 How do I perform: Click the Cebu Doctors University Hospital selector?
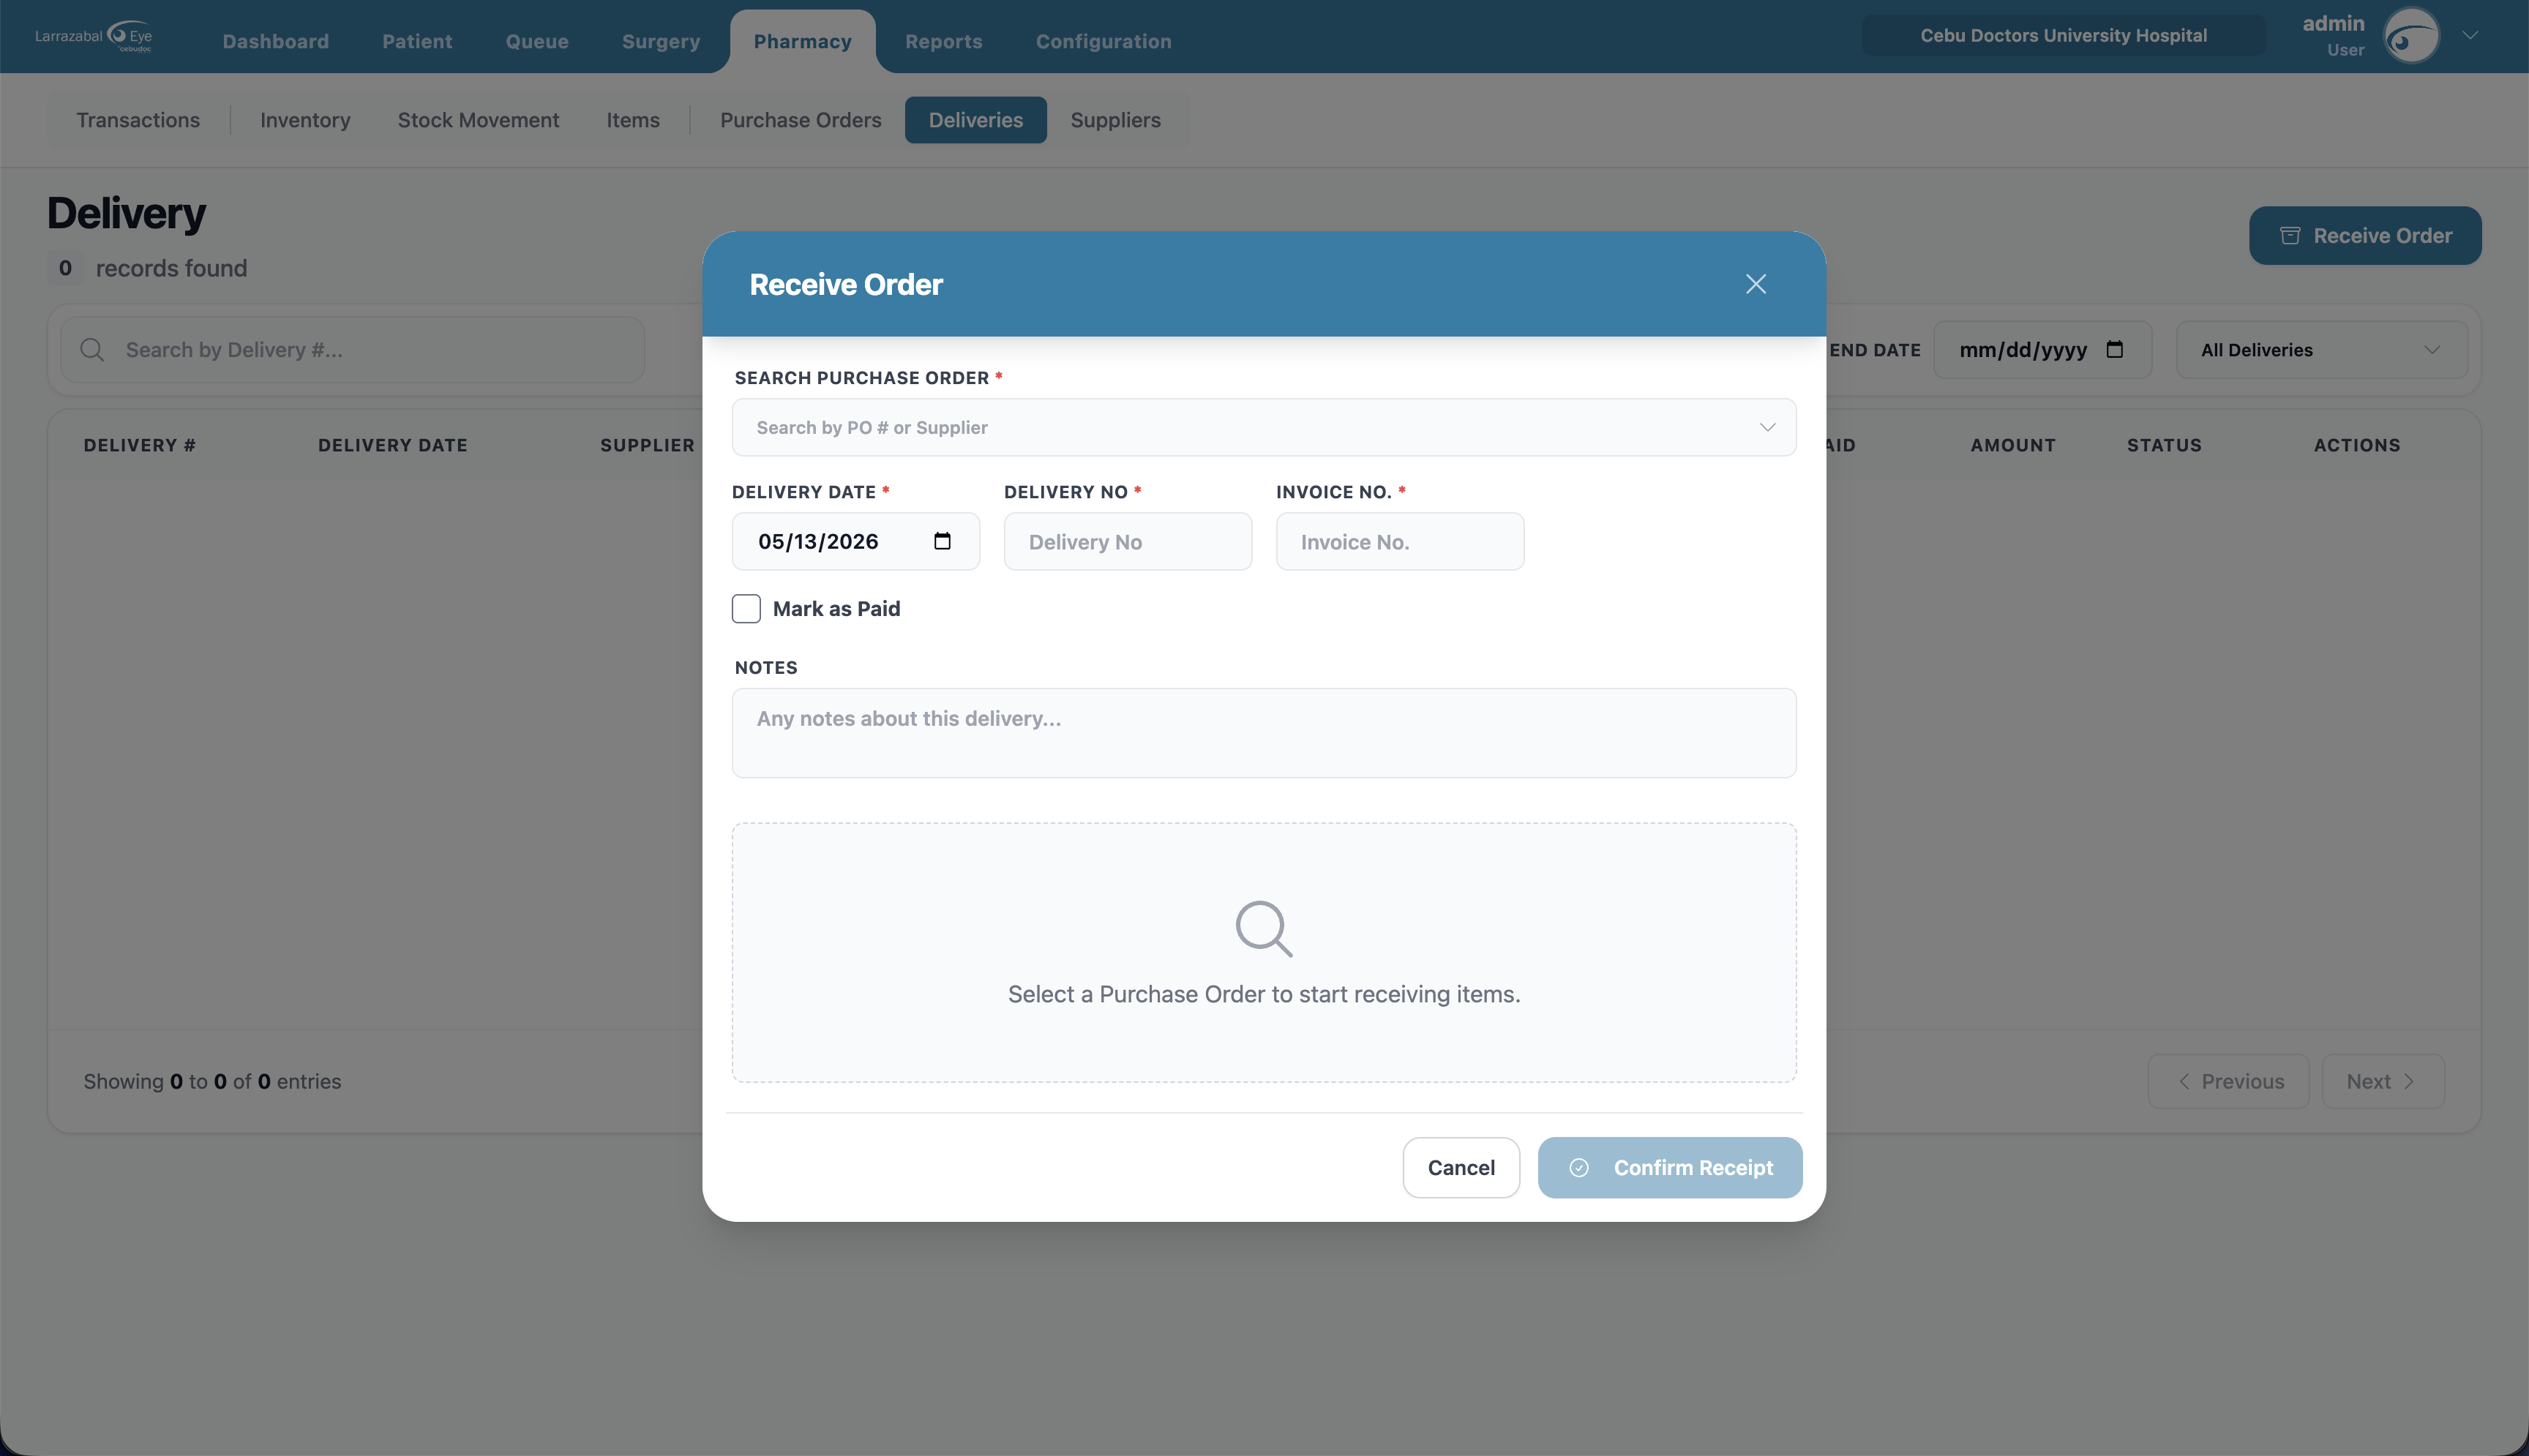pyautogui.click(x=2063, y=35)
